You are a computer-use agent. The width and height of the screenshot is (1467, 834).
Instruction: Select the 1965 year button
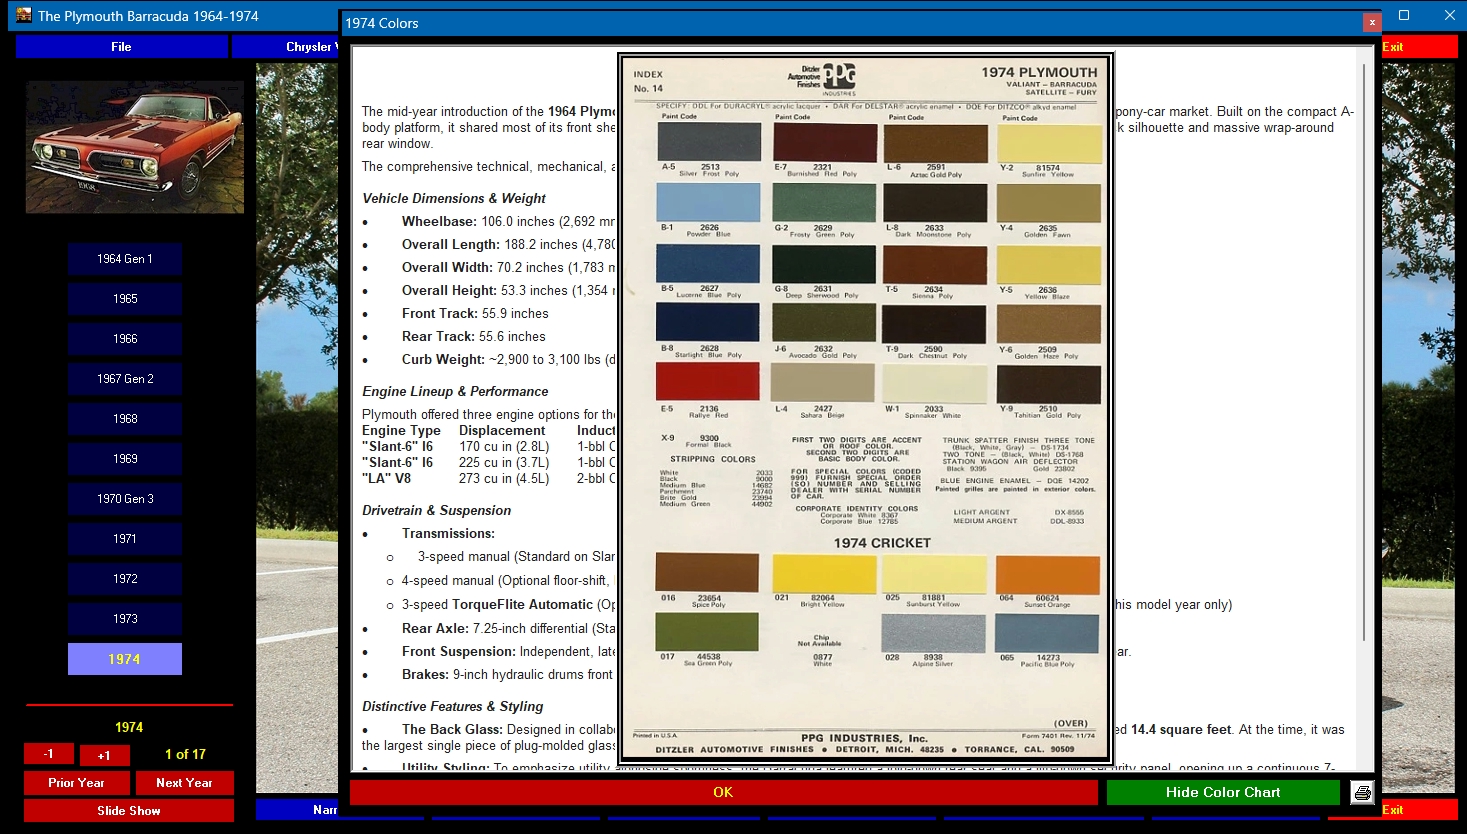(x=125, y=299)
